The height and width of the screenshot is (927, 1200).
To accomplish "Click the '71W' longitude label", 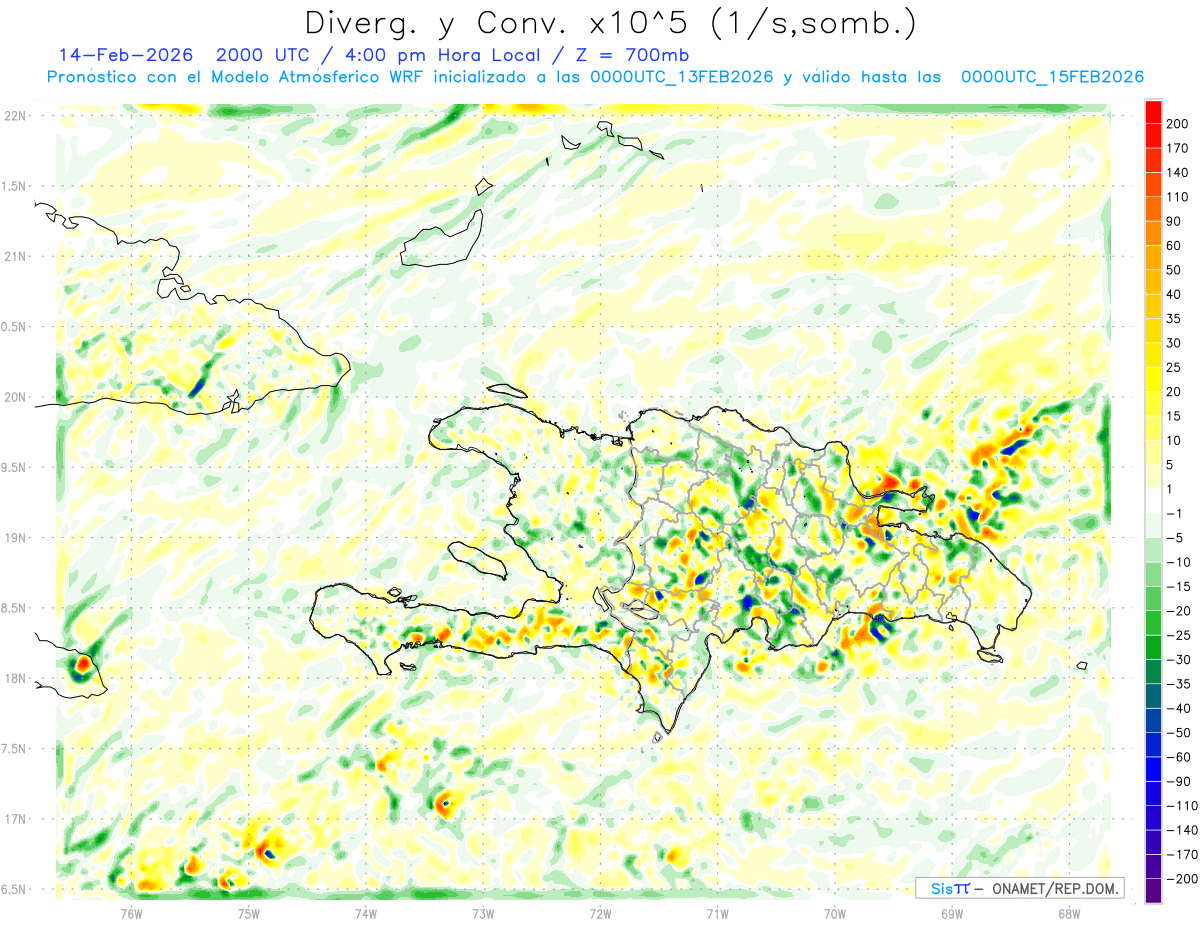I will (717, 913).
